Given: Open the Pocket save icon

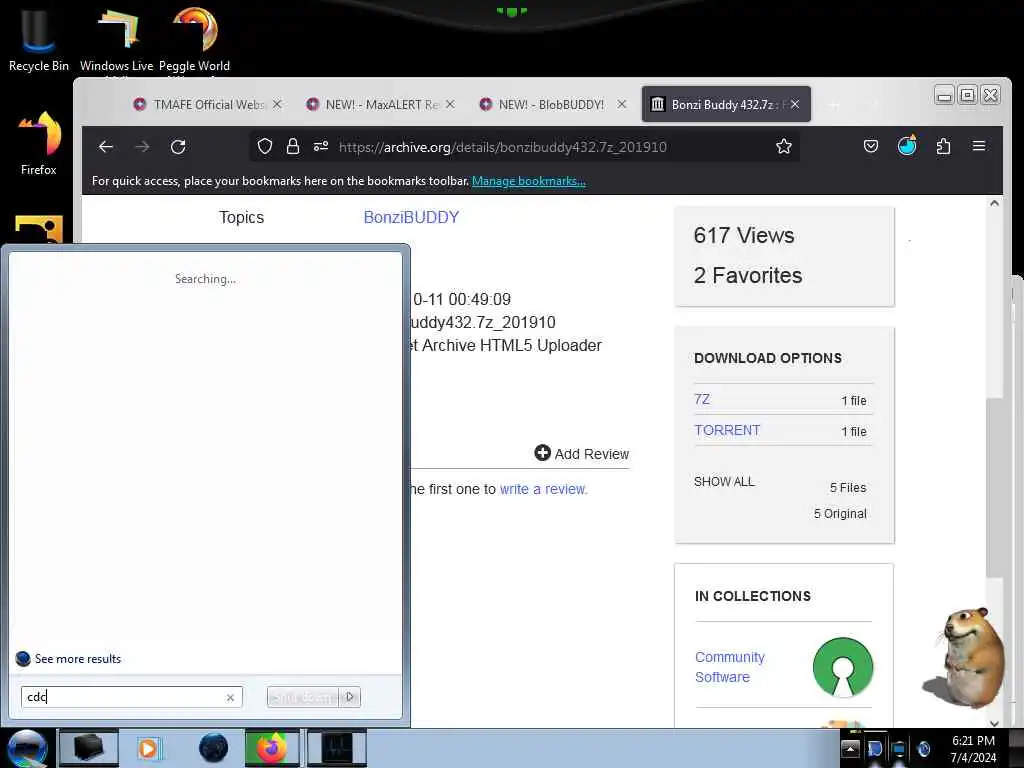Looking at the screenshot, I should (x=871, y=146).
